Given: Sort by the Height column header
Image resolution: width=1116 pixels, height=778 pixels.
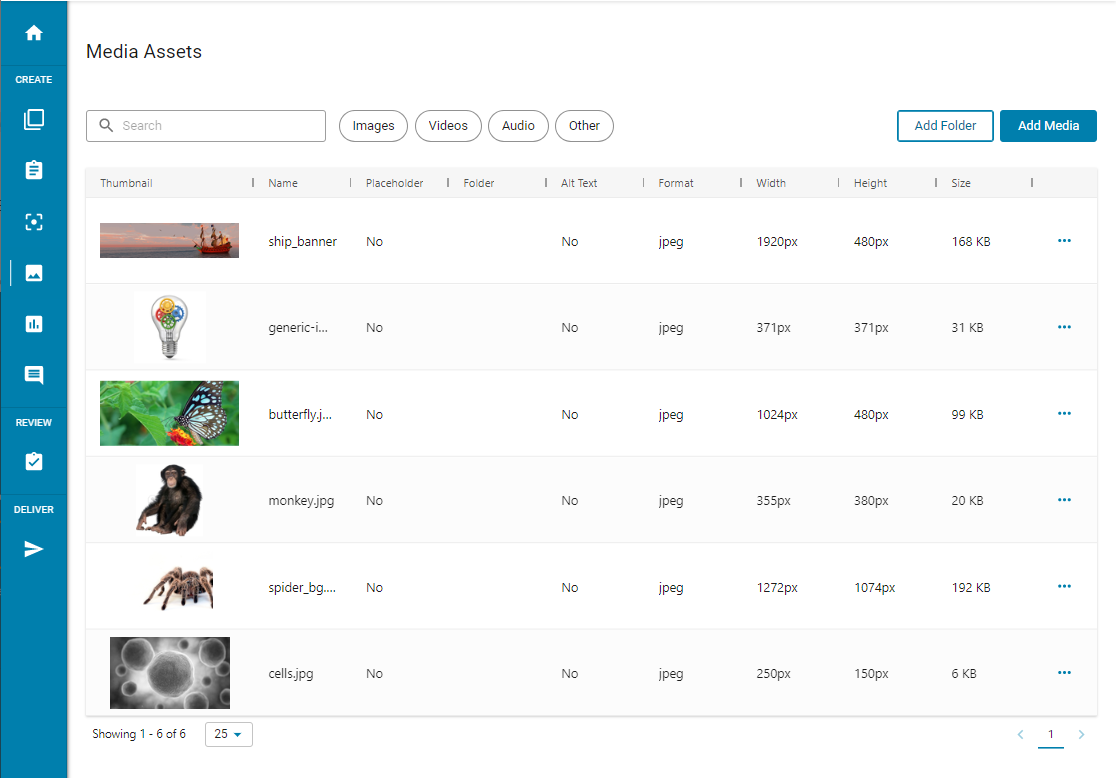Looking at the screenshot, I should point(870,183).
